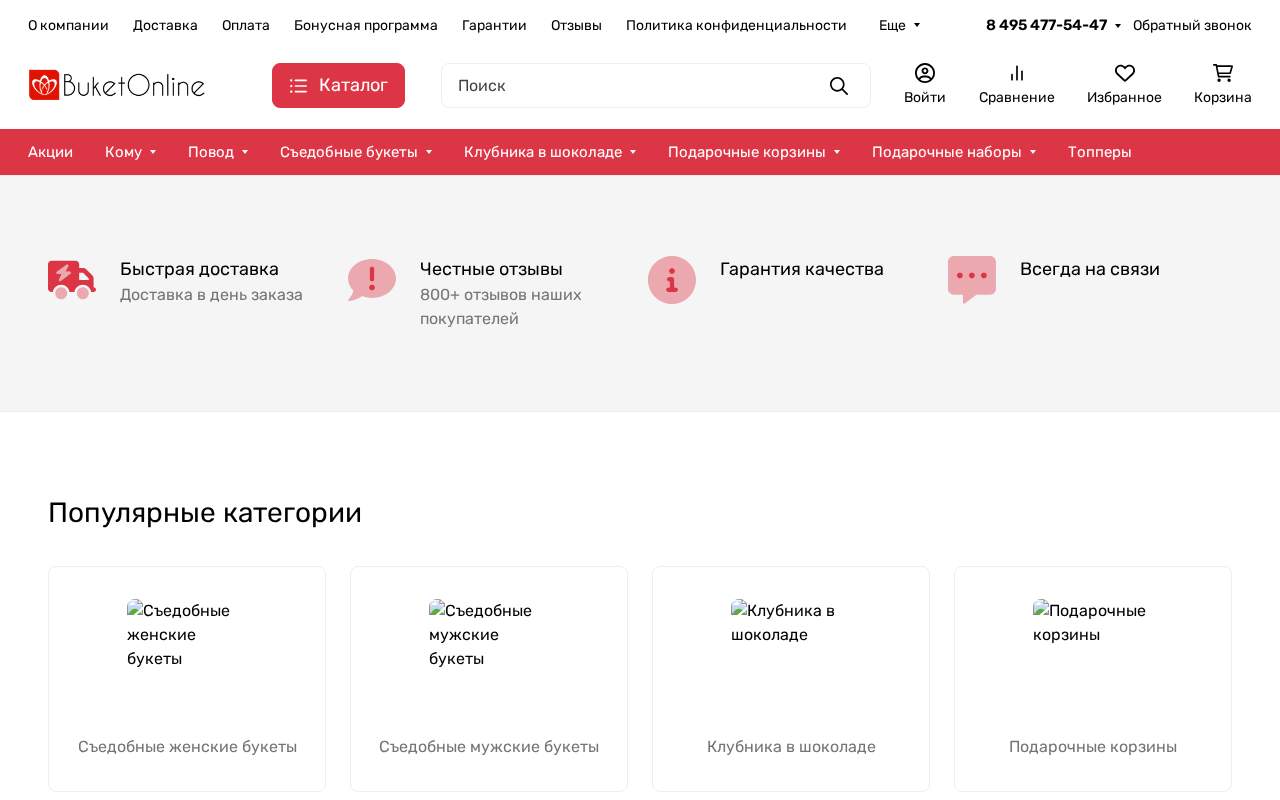Click the search magnifier icon
This screenshot has height=800, width=1280.
point(839,86)
